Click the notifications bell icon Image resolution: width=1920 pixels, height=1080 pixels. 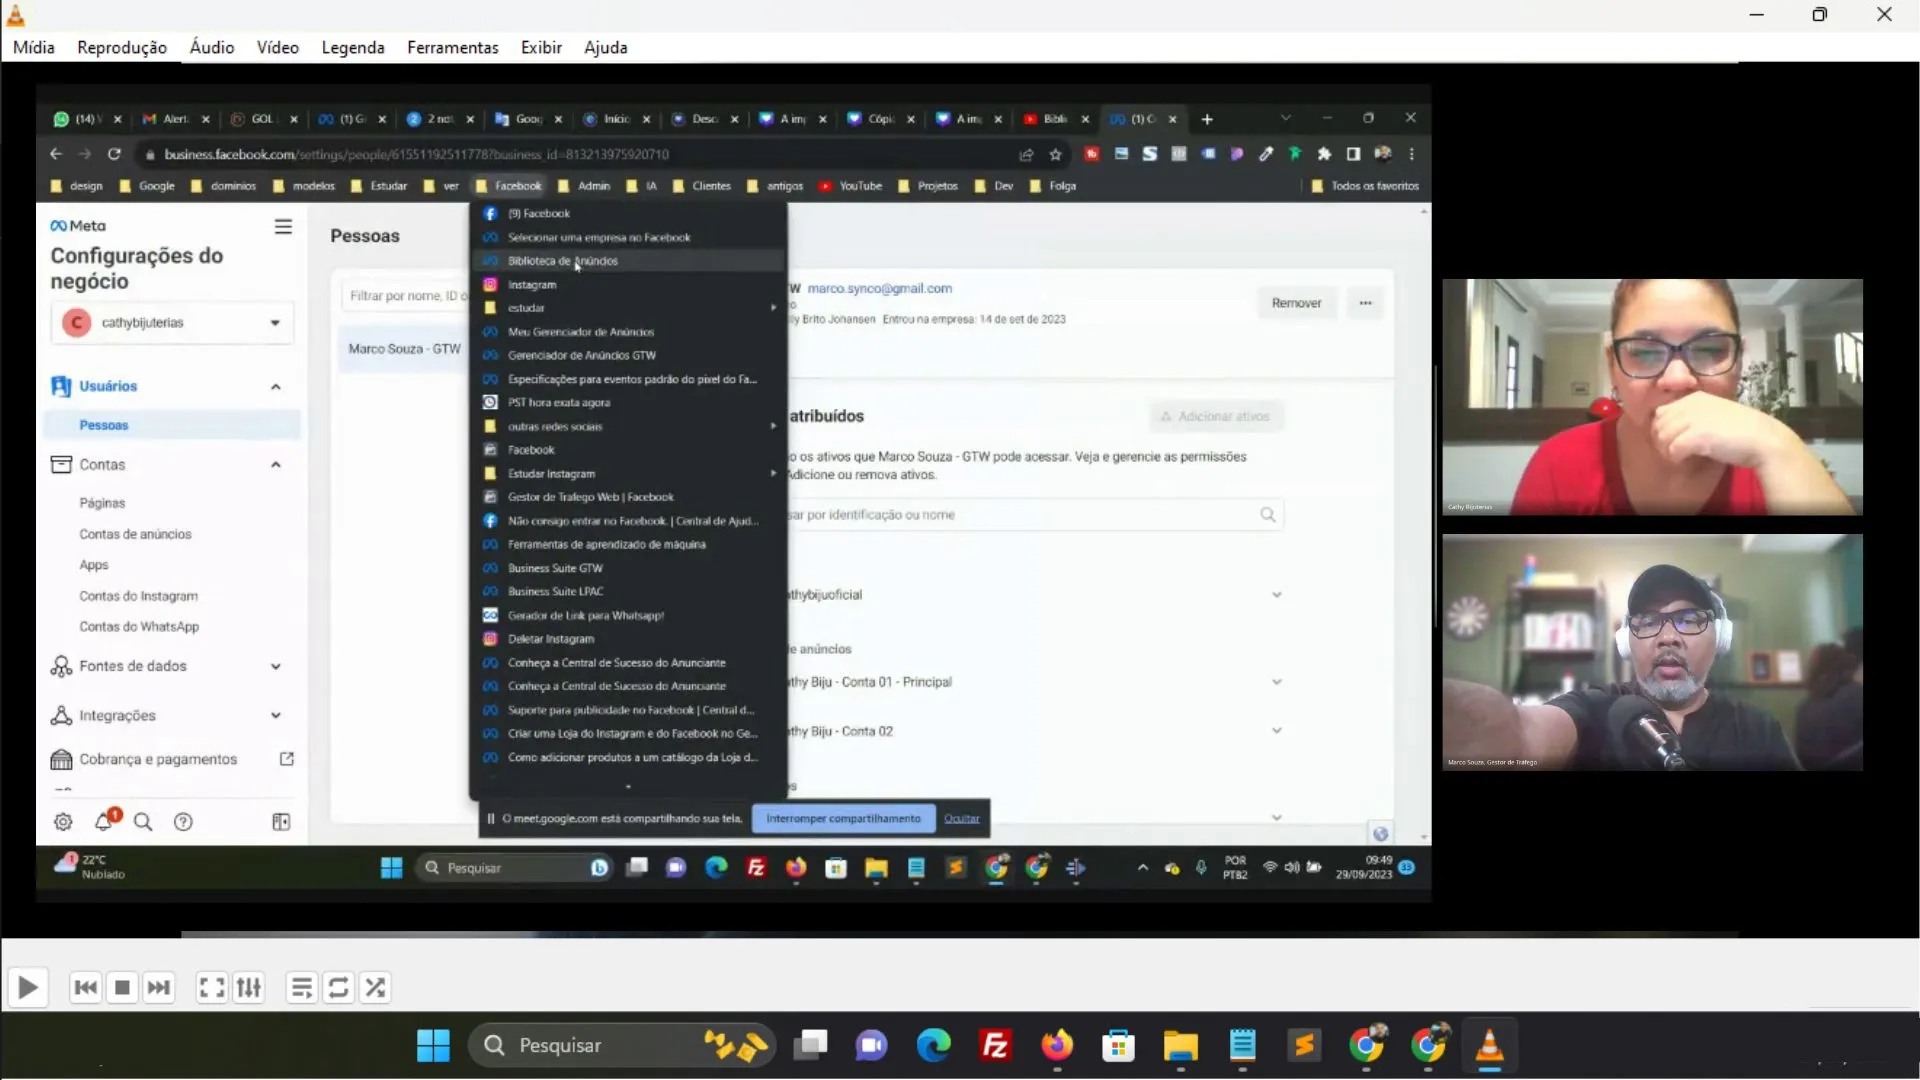coord(103,820)
